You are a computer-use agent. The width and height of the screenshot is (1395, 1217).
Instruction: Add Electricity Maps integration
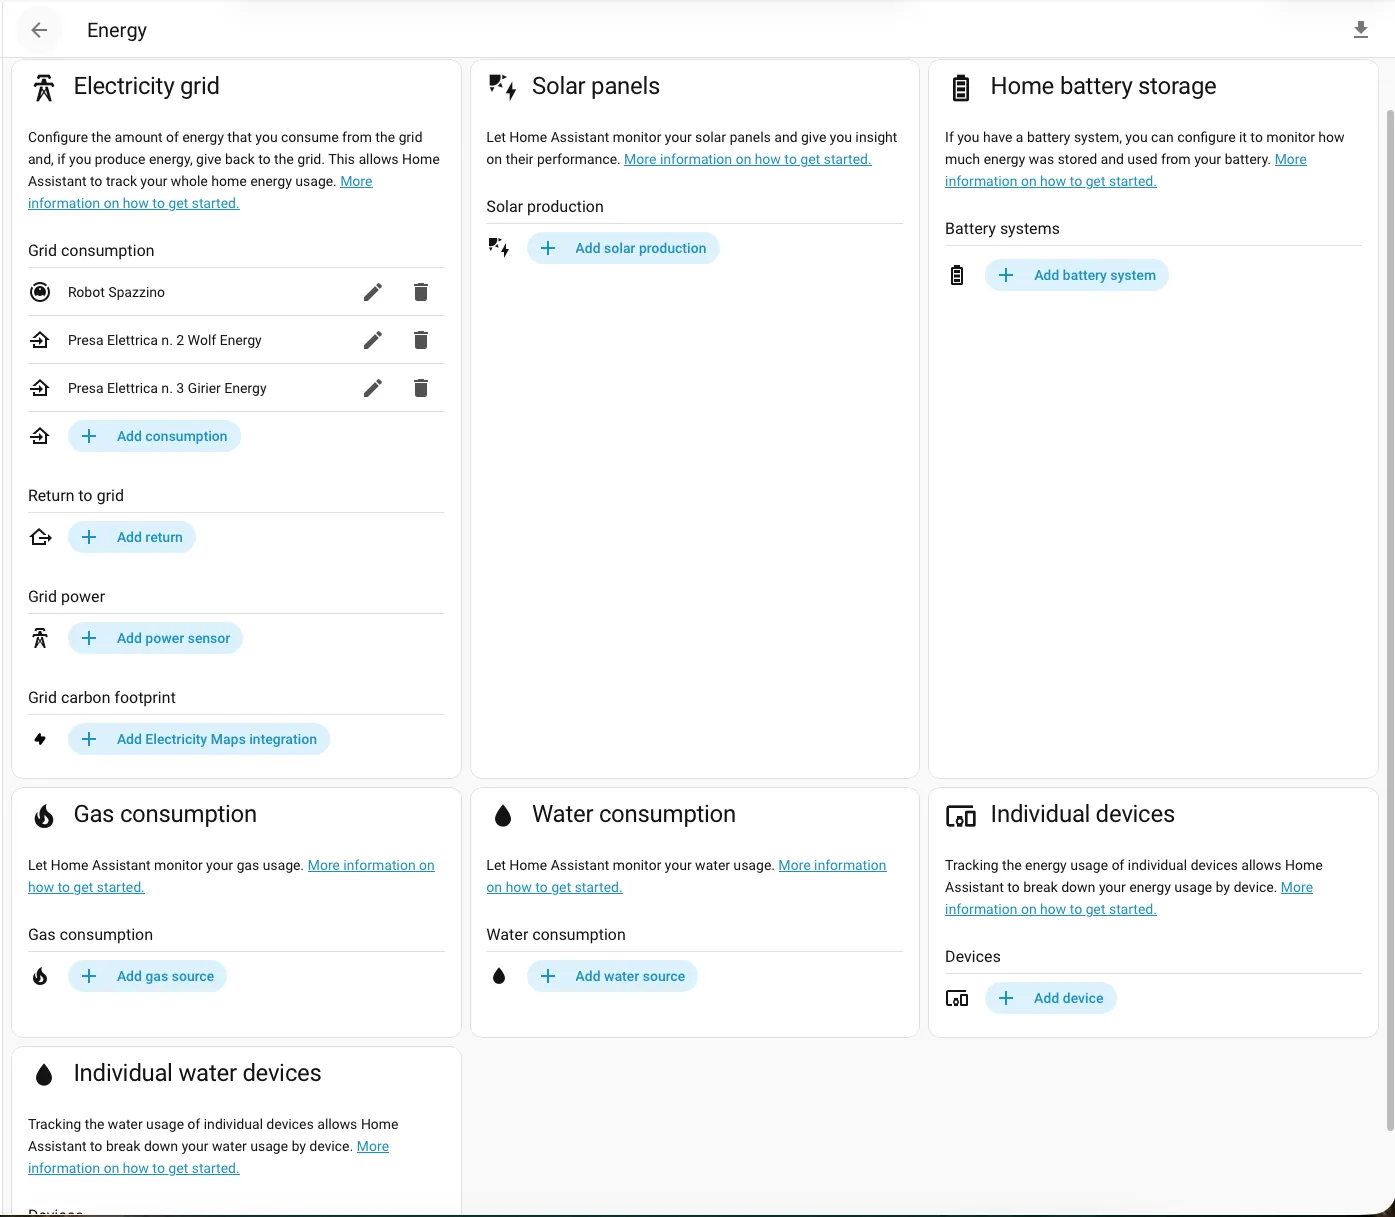pyautogui.click(x=199, y=739)
